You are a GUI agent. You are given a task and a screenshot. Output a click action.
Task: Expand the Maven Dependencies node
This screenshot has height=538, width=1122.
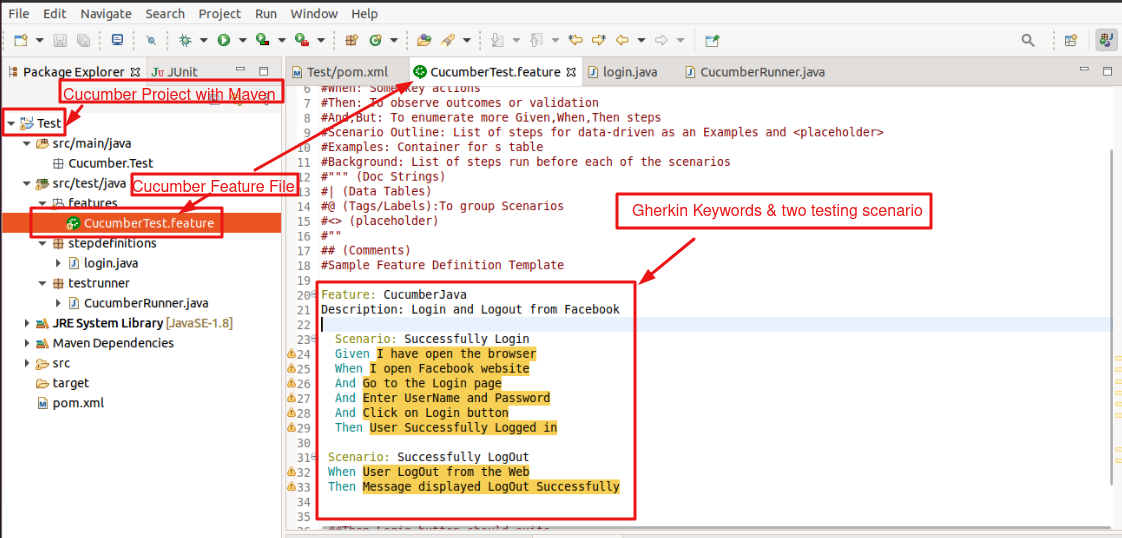point(27,343)
